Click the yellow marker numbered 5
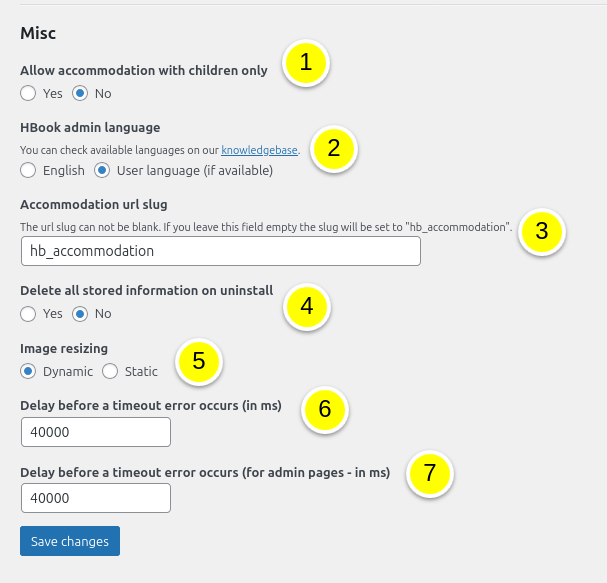607x583 pixels. tap(199, 361)
